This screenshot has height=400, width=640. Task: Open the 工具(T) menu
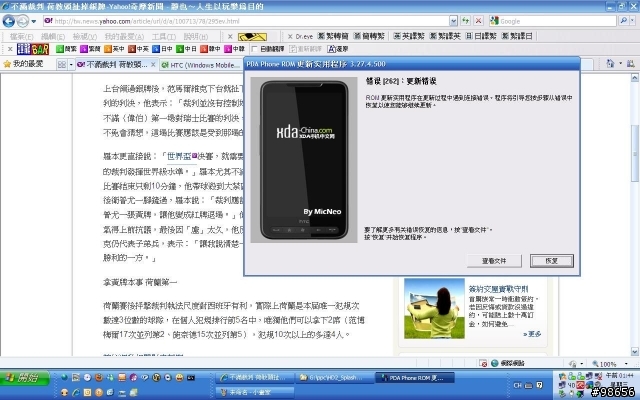click(164, 37)
